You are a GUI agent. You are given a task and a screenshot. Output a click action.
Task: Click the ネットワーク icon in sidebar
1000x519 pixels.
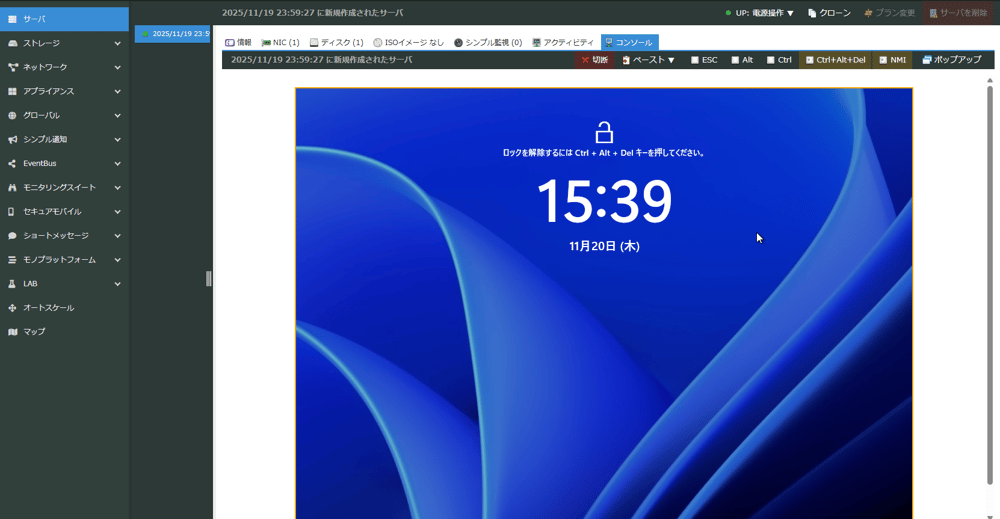tap(12, 67)
